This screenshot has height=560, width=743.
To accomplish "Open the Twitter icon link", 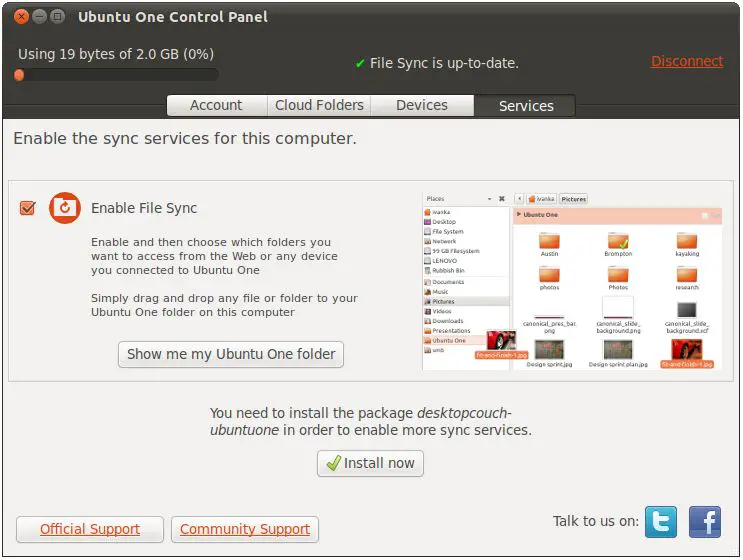I will pos(660,522).
